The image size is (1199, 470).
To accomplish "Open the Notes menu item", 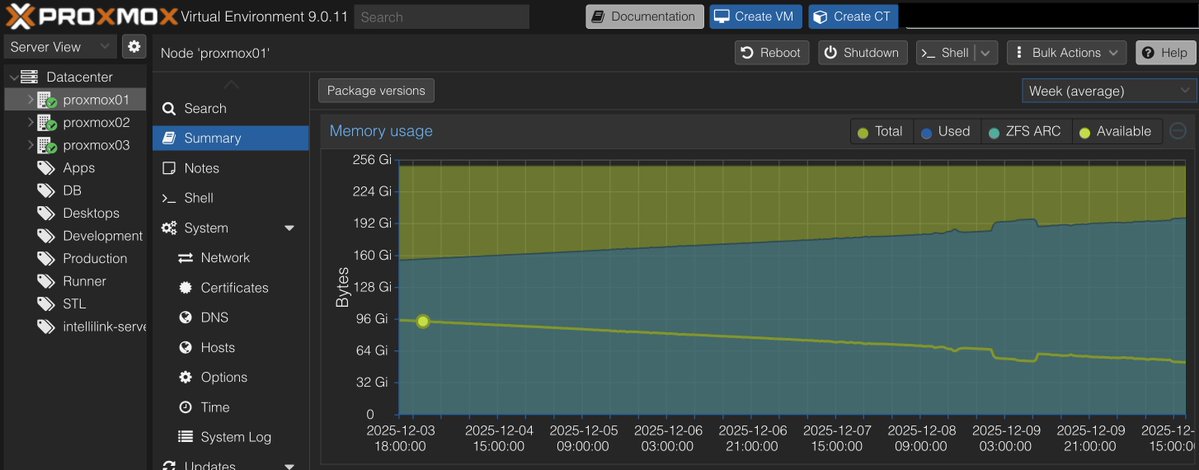I will (231, 168).
